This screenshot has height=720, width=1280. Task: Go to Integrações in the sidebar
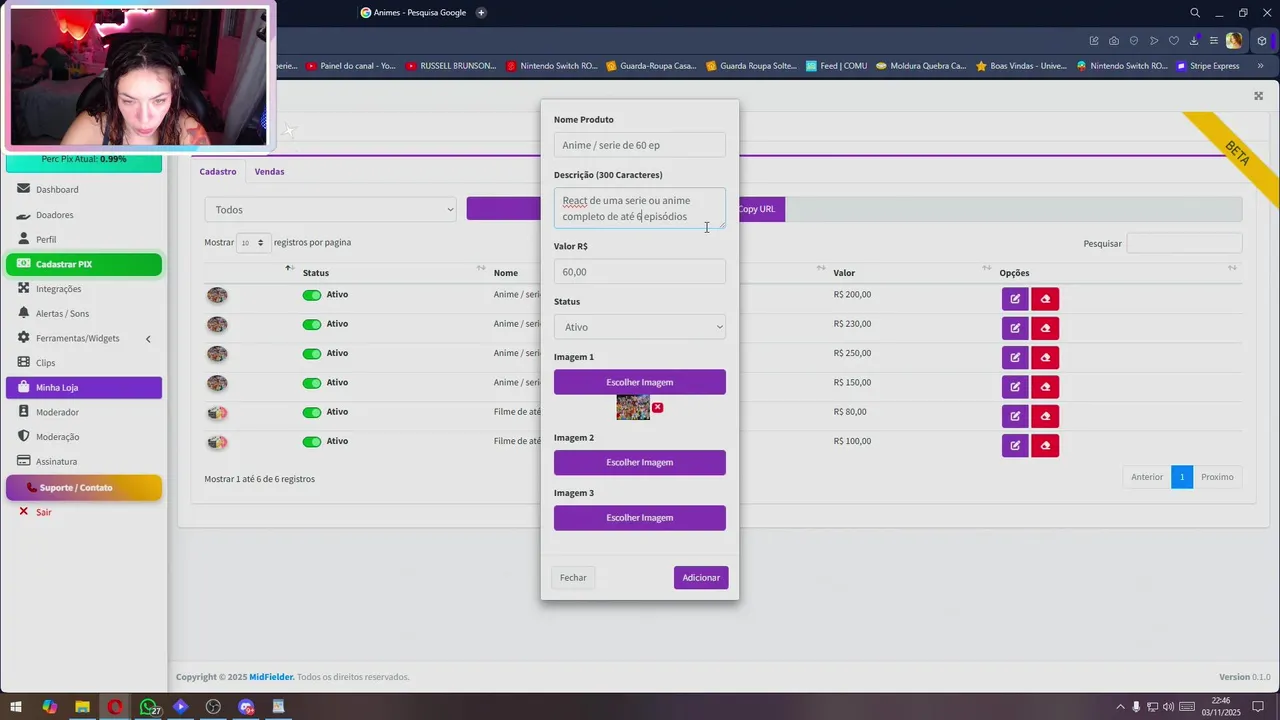[x=59, y=289]
